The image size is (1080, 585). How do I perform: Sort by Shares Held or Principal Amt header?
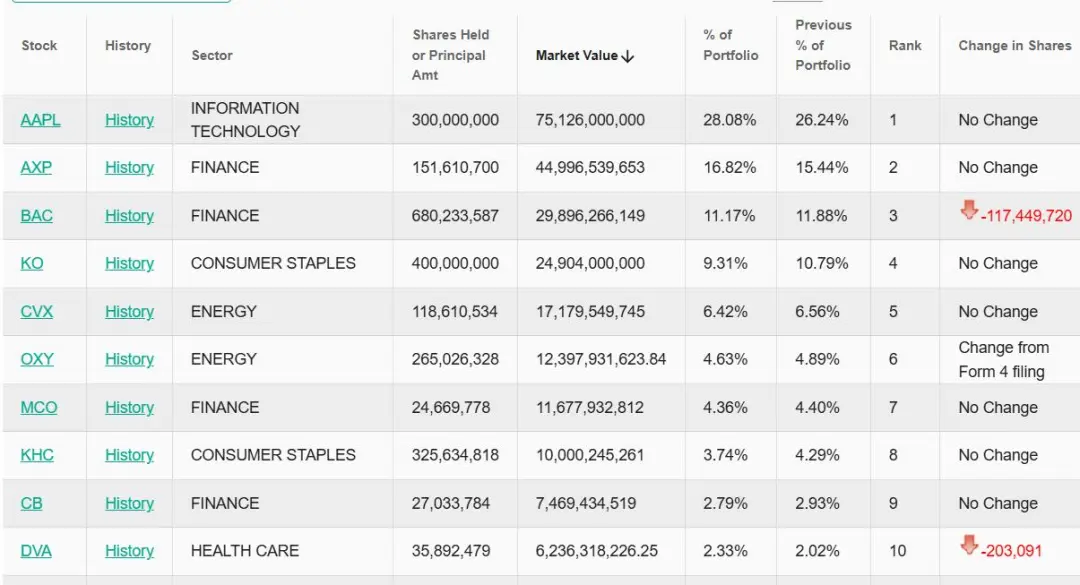(450, 55)
